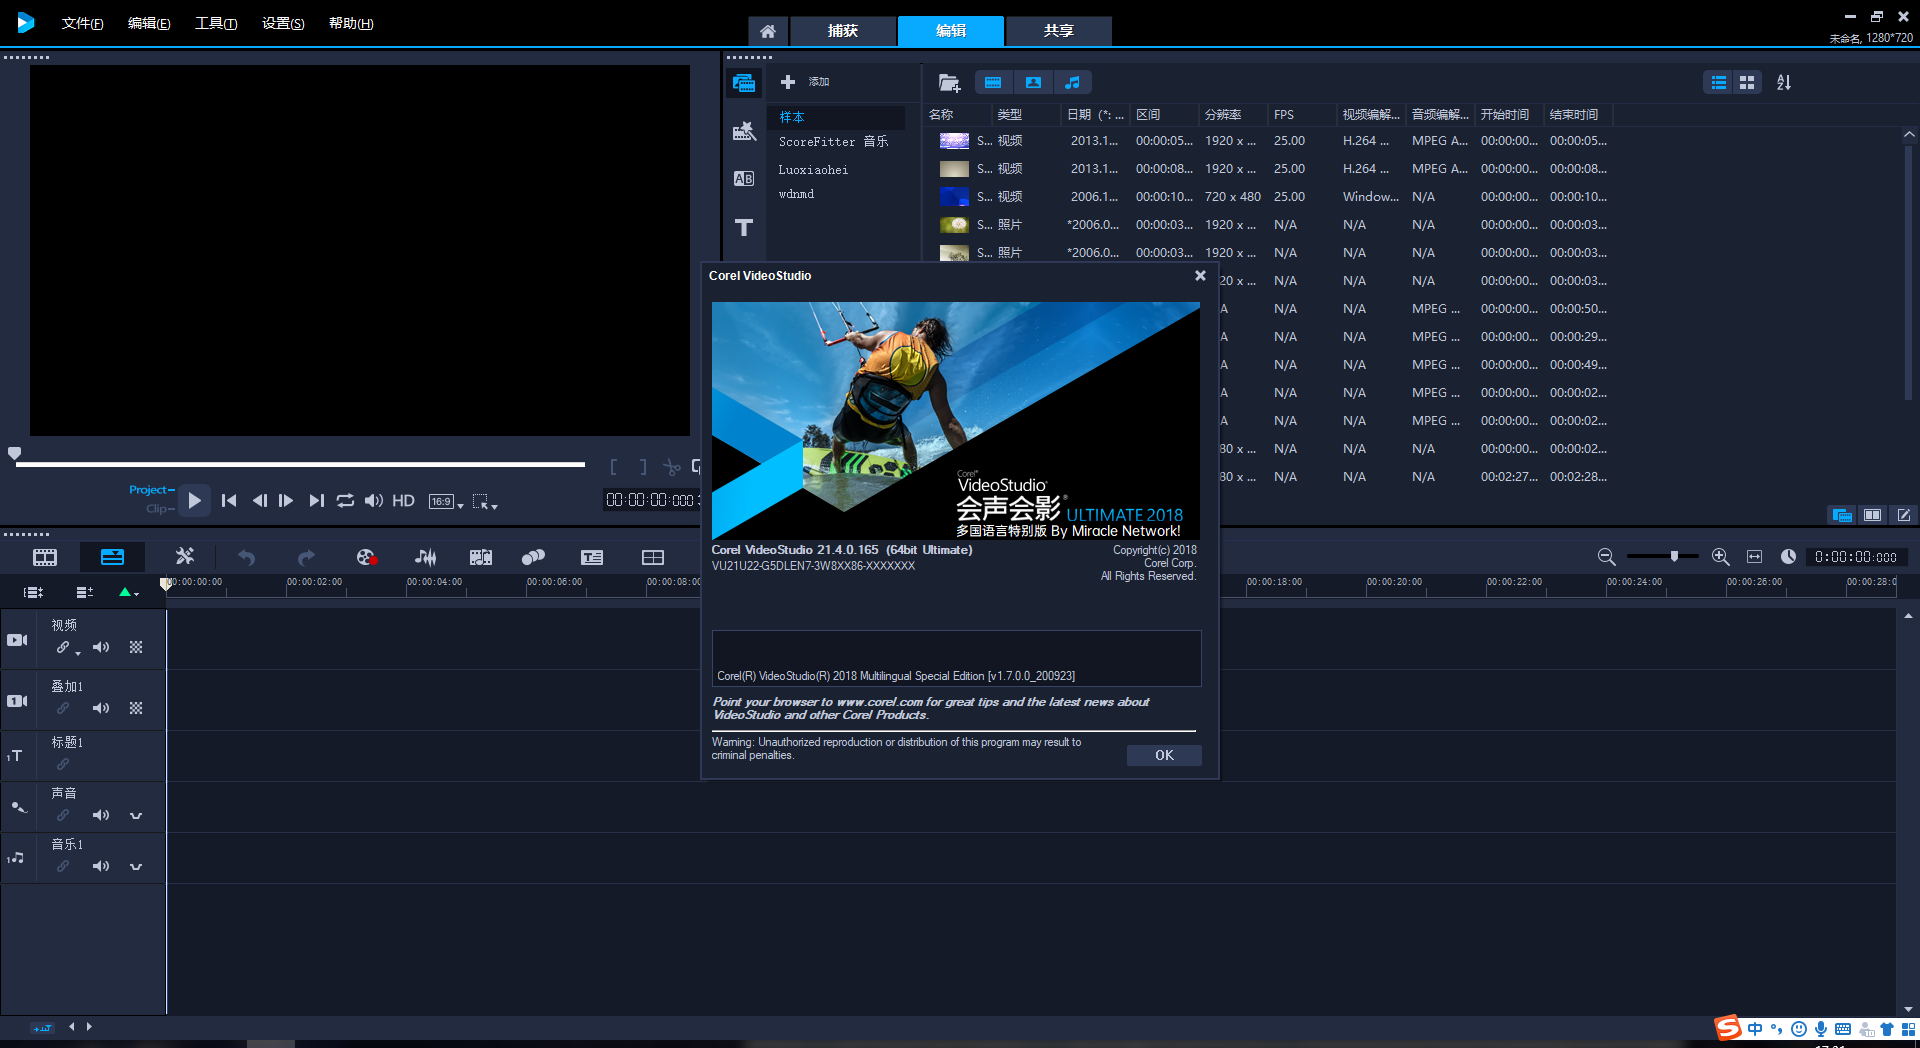
Task: Mute the 音乐1 track speaker
Action: pyautogui.click(x=101, y=867)
